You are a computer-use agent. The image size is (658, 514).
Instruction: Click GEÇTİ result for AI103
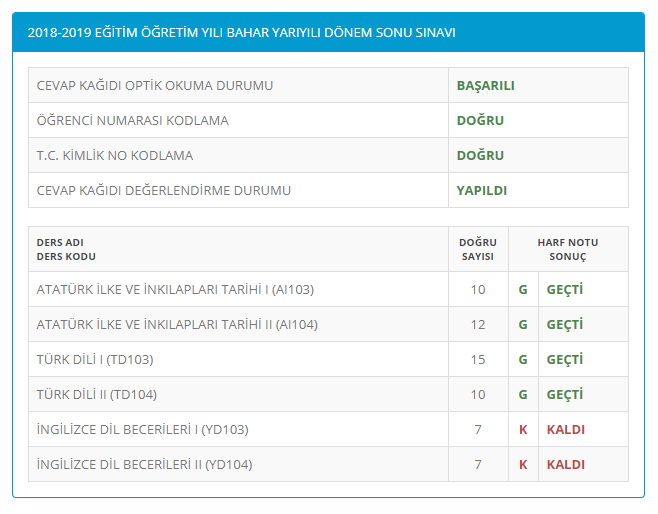point(565,290)
